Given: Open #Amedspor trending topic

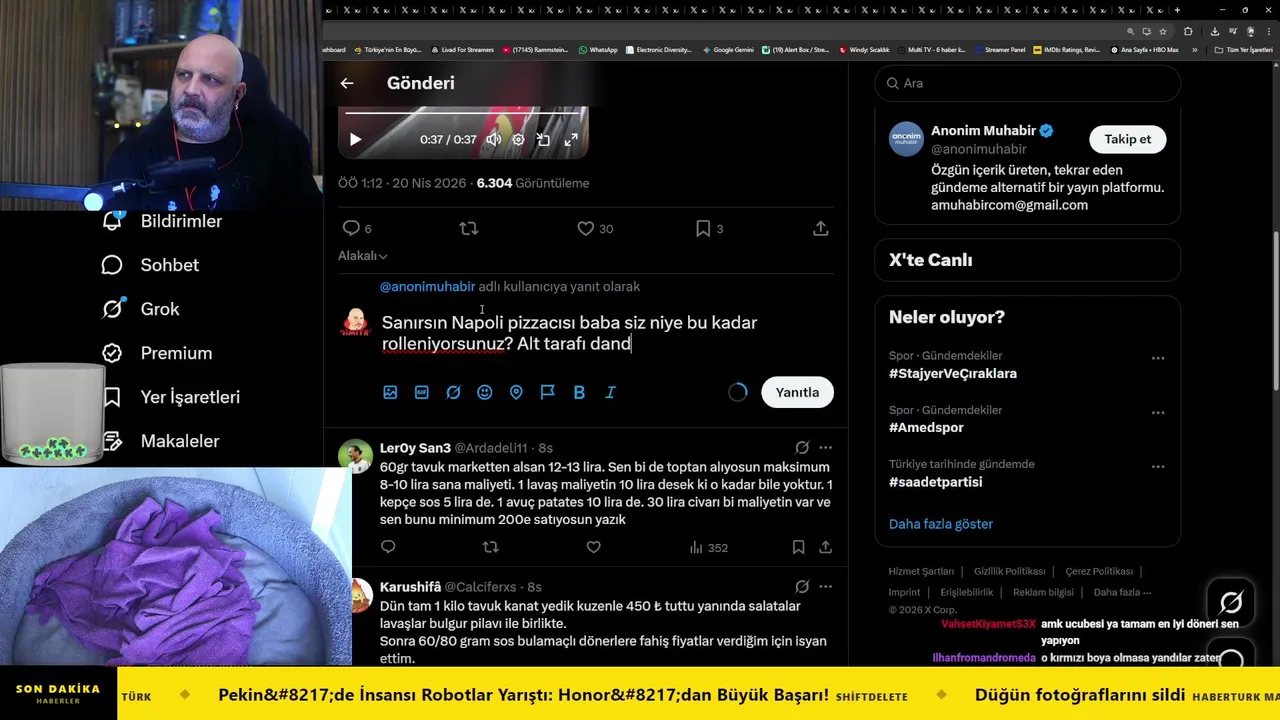Looking at the screenshot, I should (926, 428).
